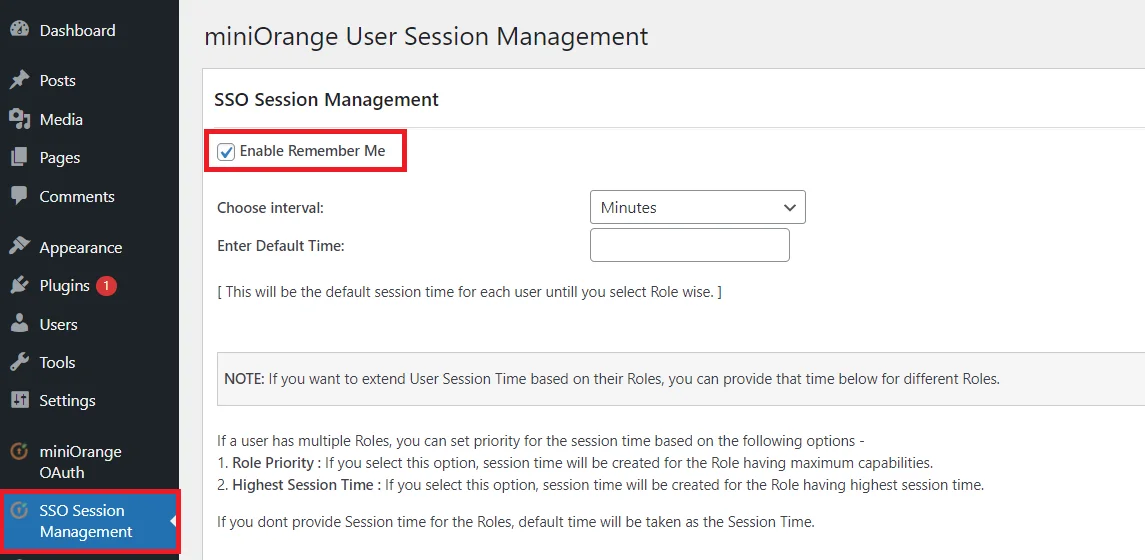Click the Enter Default Time label
This screenshot has height=560, width=1145.
[280, 246]
